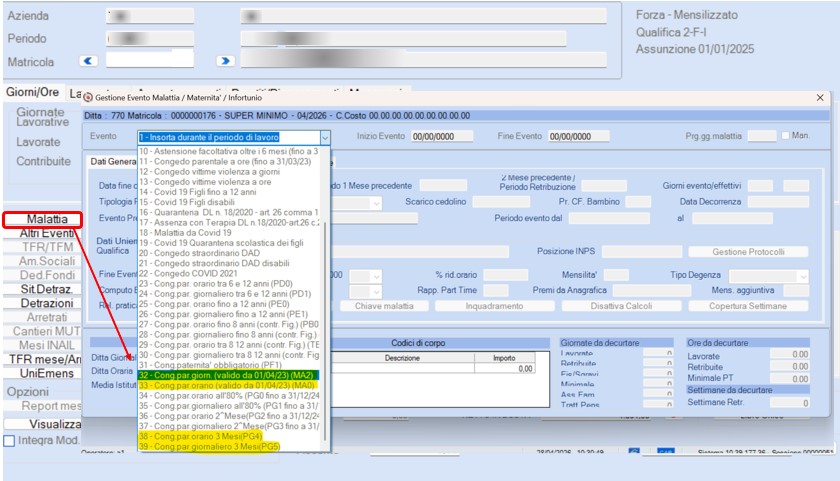Toggle the Integra Mod. checkbox
840x481 pixels.
[x=9, y=441]
